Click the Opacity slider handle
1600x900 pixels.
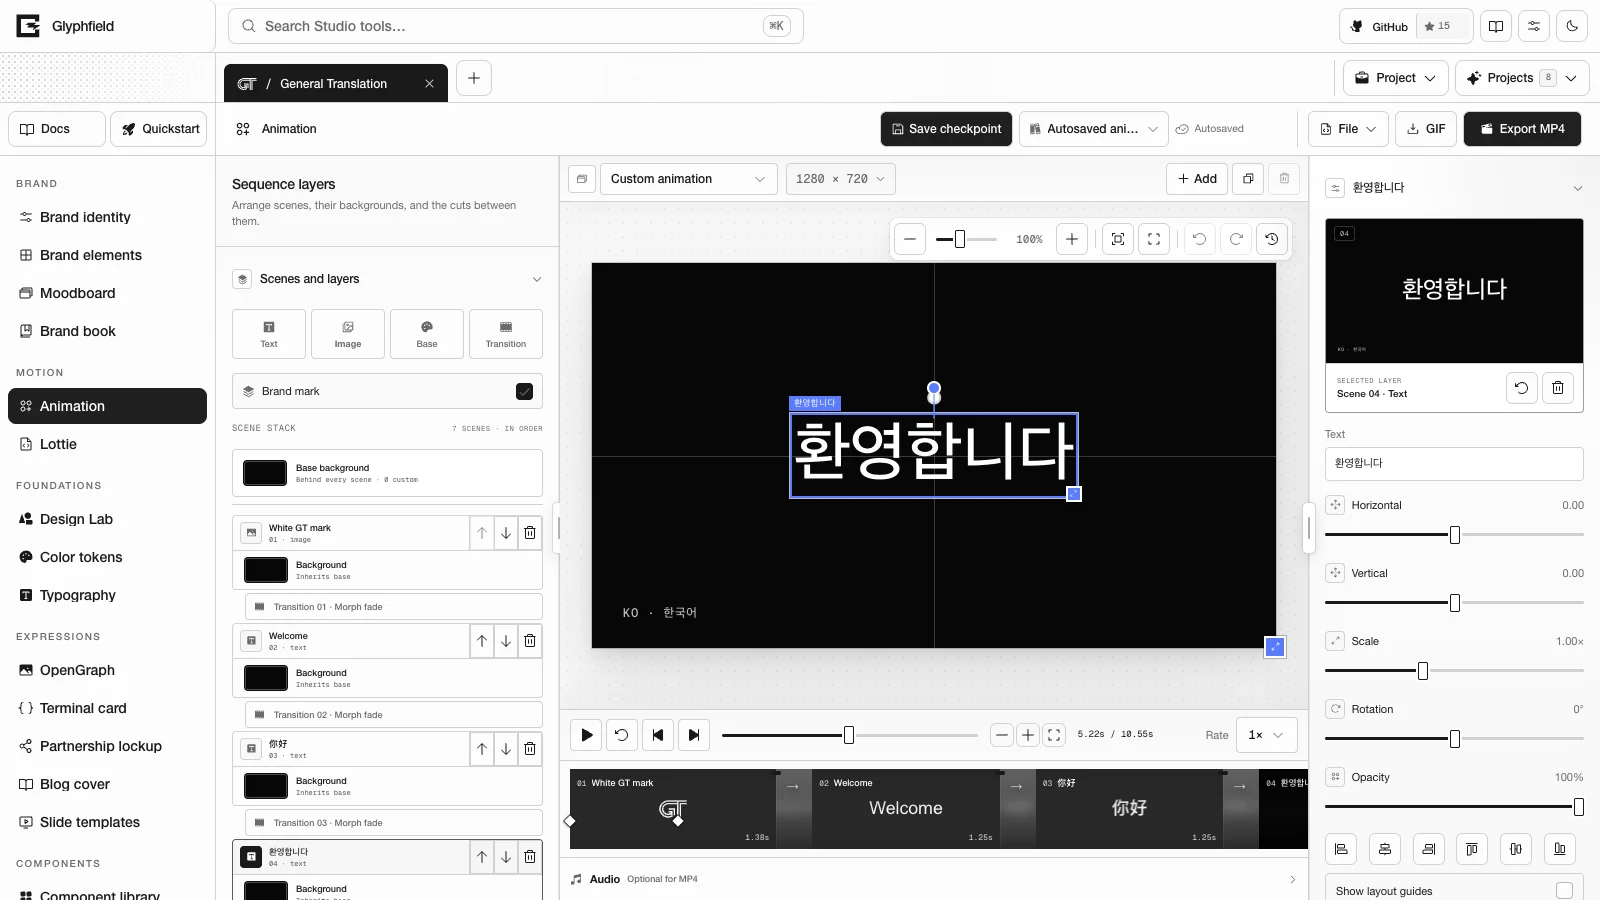point(1578,807)
